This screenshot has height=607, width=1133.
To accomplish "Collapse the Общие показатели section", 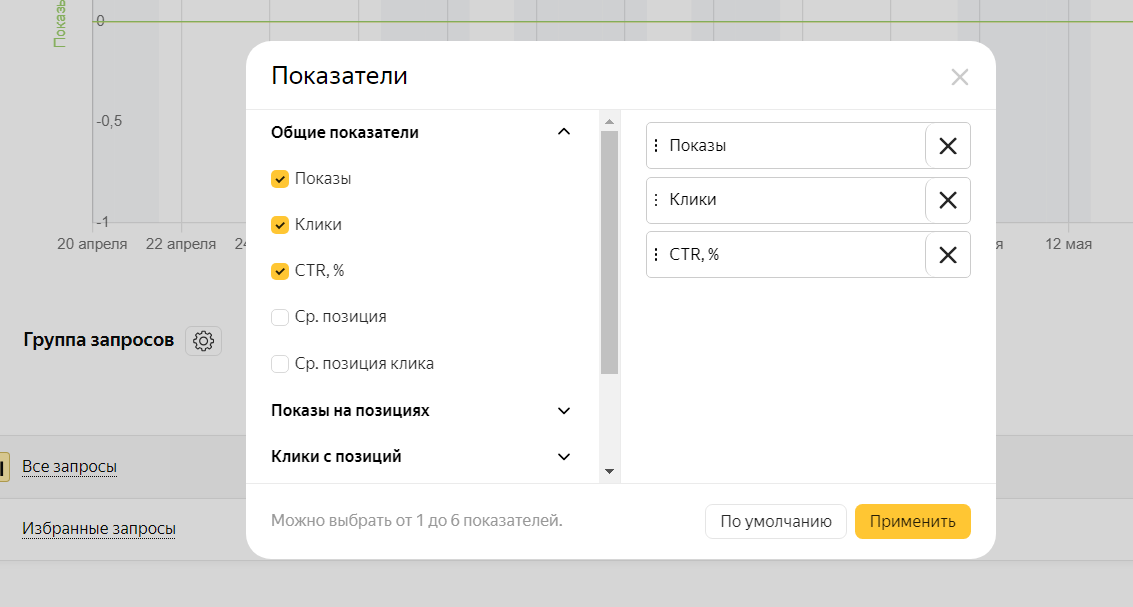I will point(563,131).
